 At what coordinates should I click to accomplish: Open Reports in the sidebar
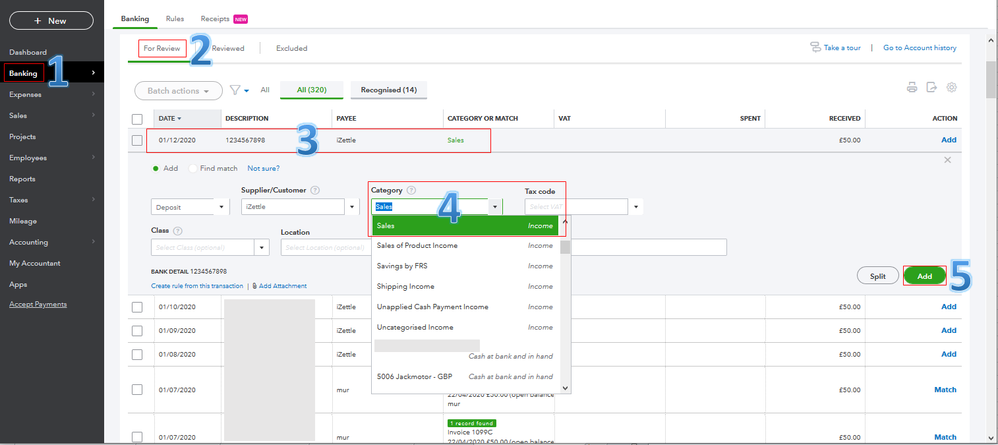click(x=22, y=179)
